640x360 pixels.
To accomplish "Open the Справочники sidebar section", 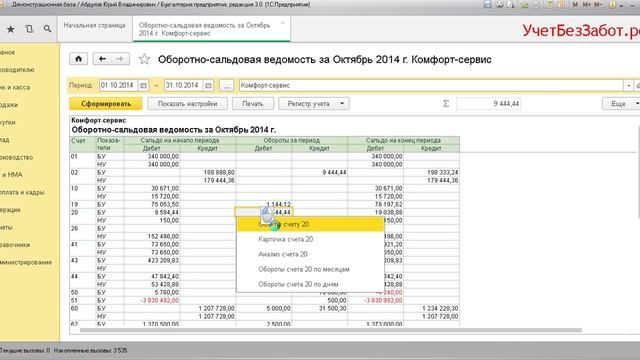I will pyautogui.click(x=15, y=245).
